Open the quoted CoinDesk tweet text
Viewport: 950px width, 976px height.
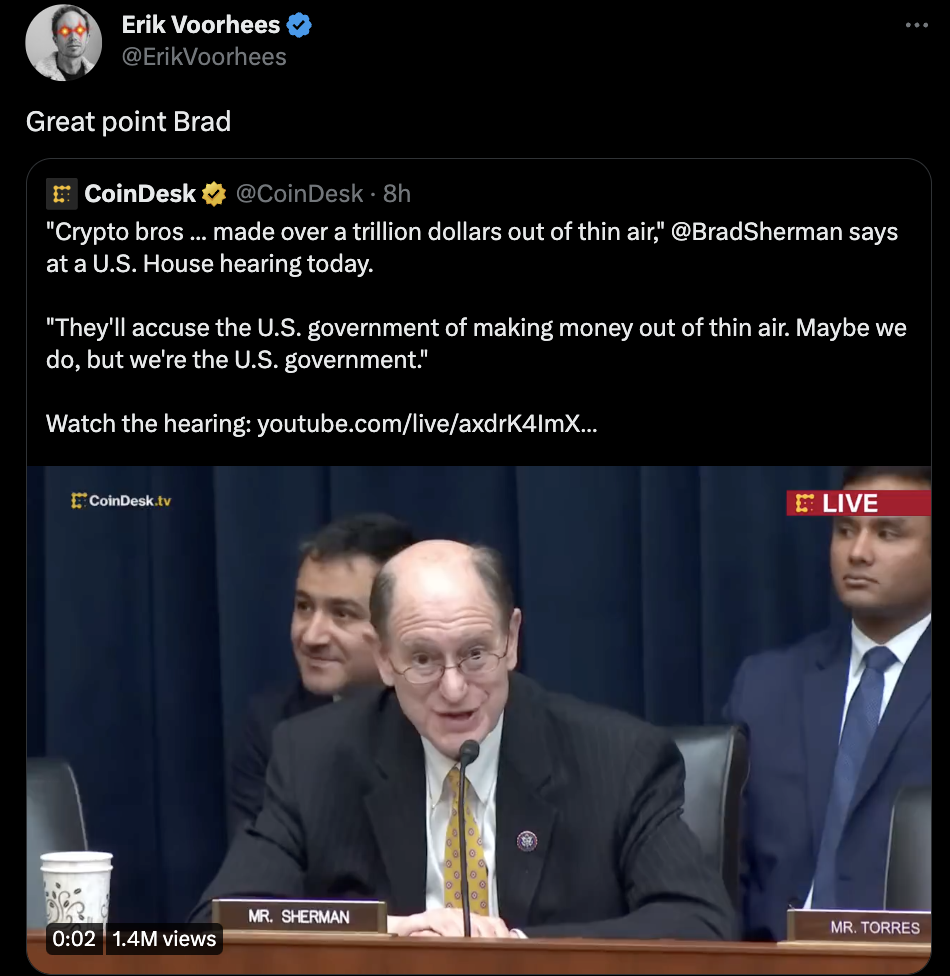point(476,327)
